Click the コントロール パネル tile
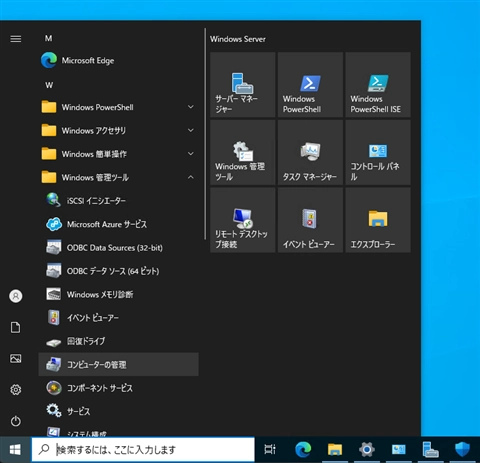This screenshot has width=480, height=463. (x=378, y=152)
